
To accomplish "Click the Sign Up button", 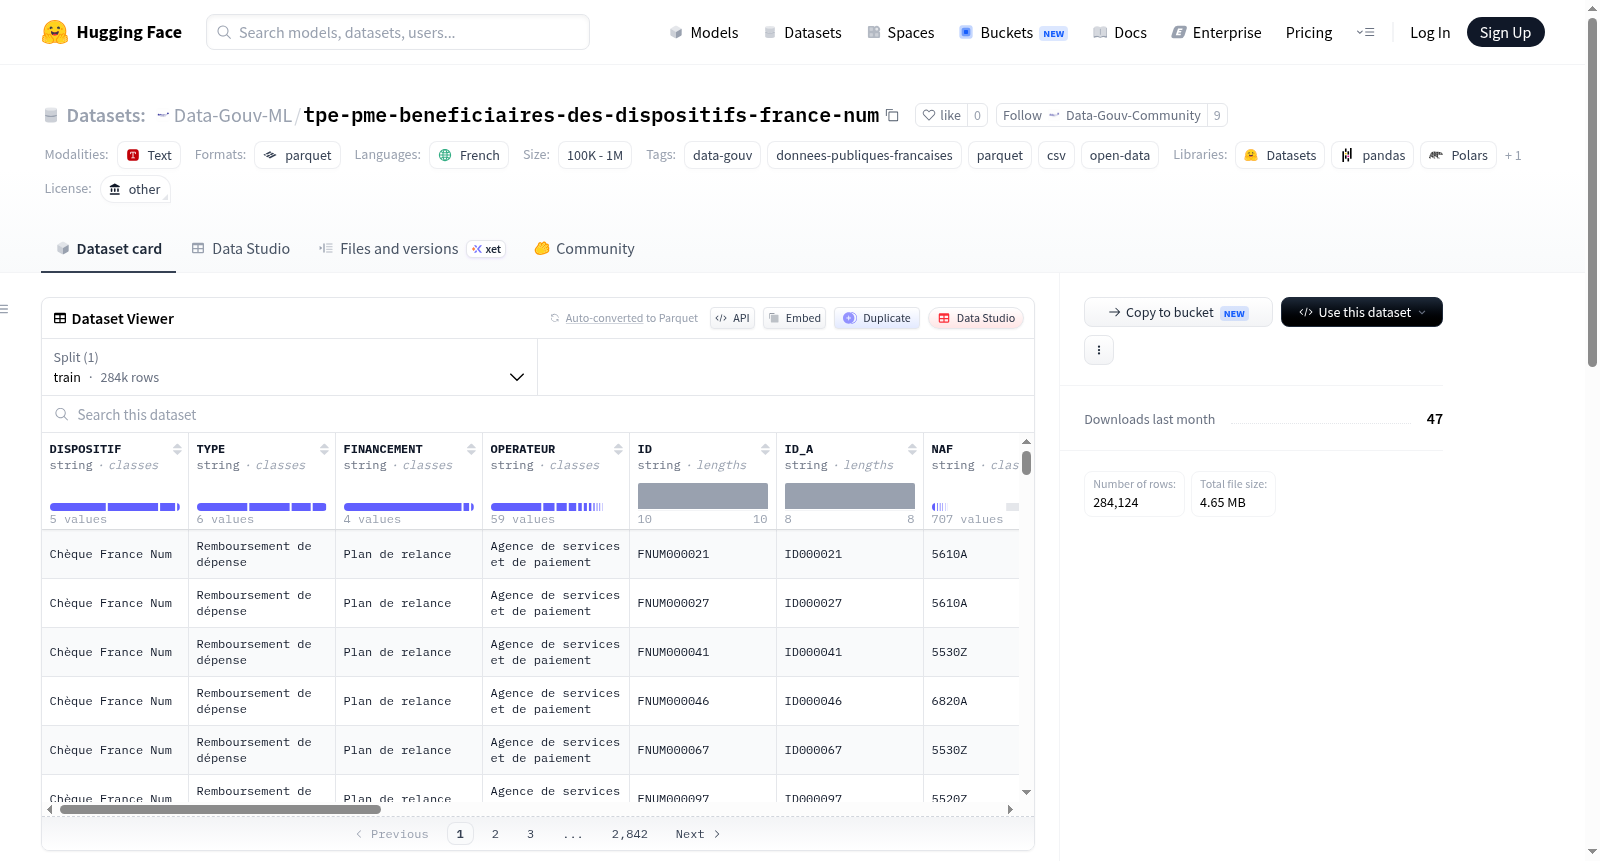I will pos(1505,33).
